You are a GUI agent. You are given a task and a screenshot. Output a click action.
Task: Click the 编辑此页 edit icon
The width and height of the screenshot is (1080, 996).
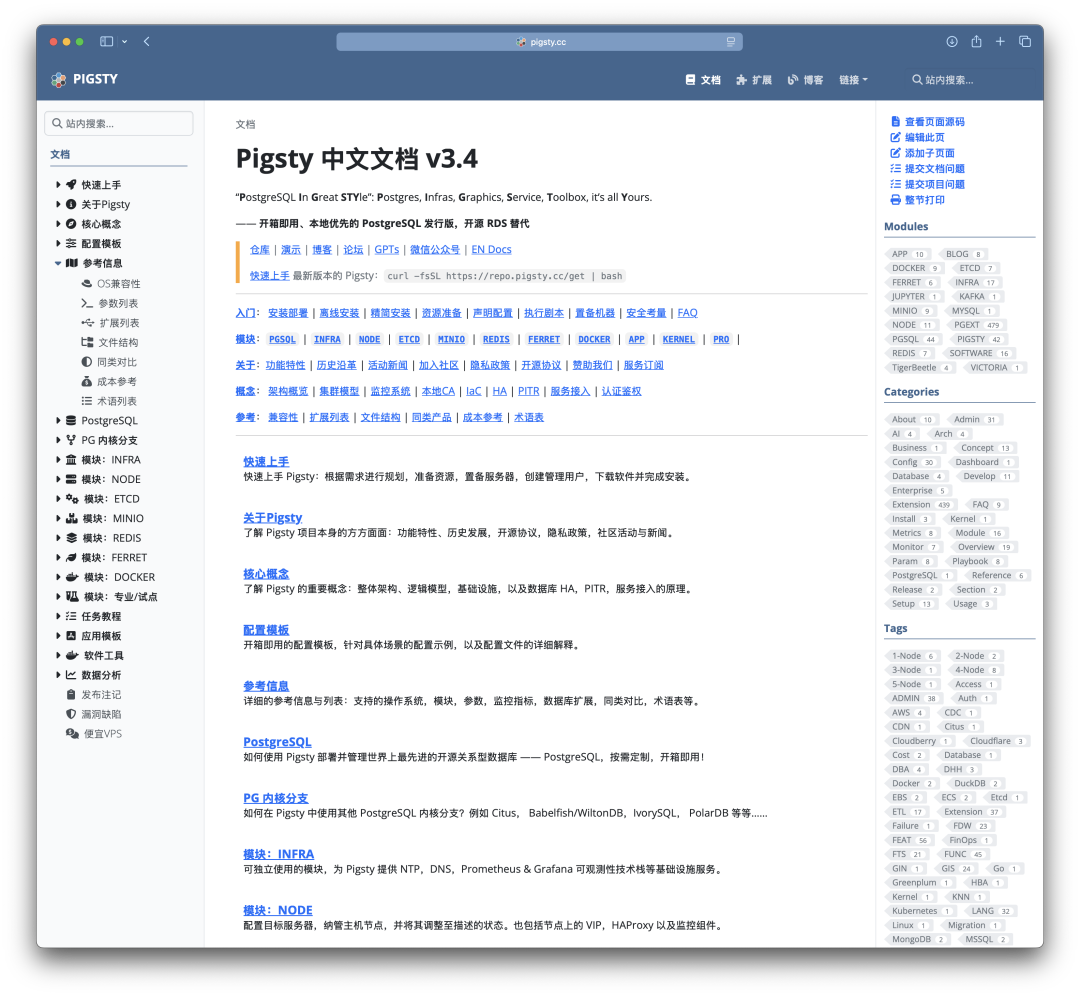(895, 137)
